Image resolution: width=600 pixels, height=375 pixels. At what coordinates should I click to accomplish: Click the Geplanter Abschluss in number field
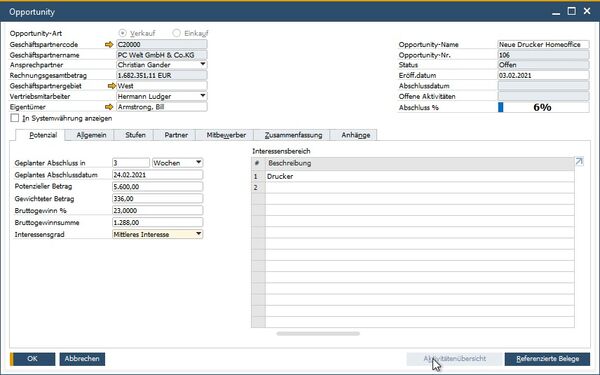pos(131,163)
